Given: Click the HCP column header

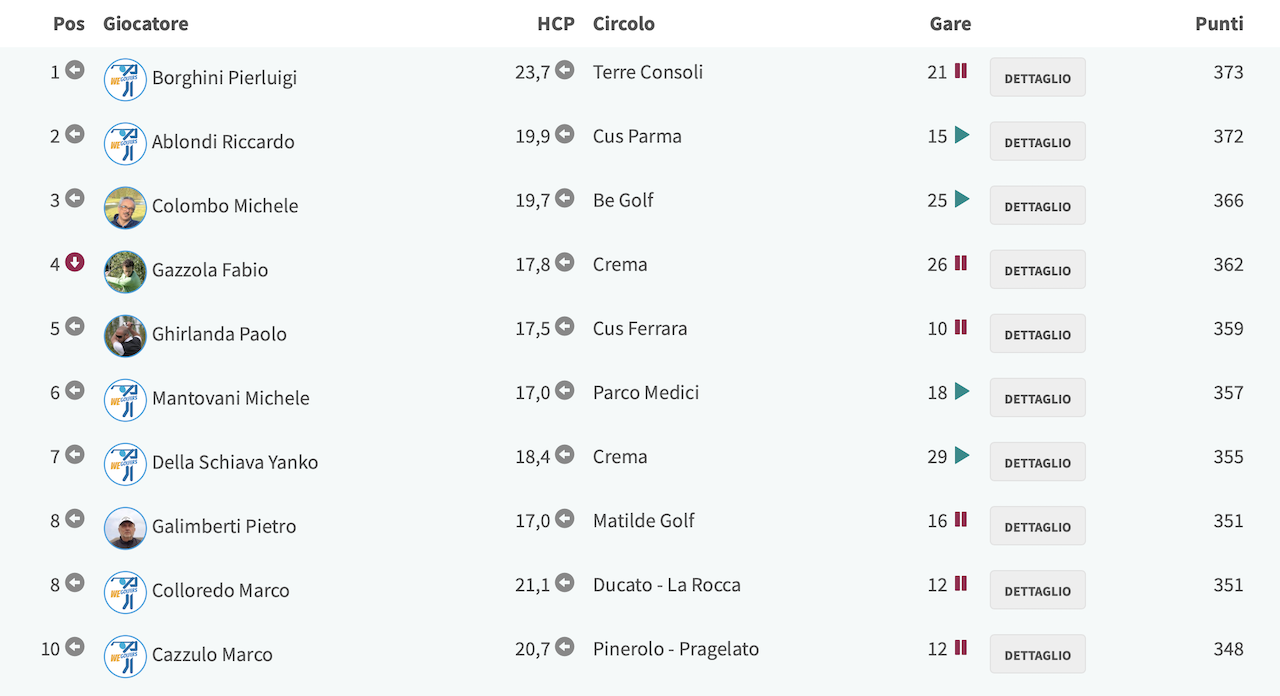Looking at the screenshot, I should point(556,23).
